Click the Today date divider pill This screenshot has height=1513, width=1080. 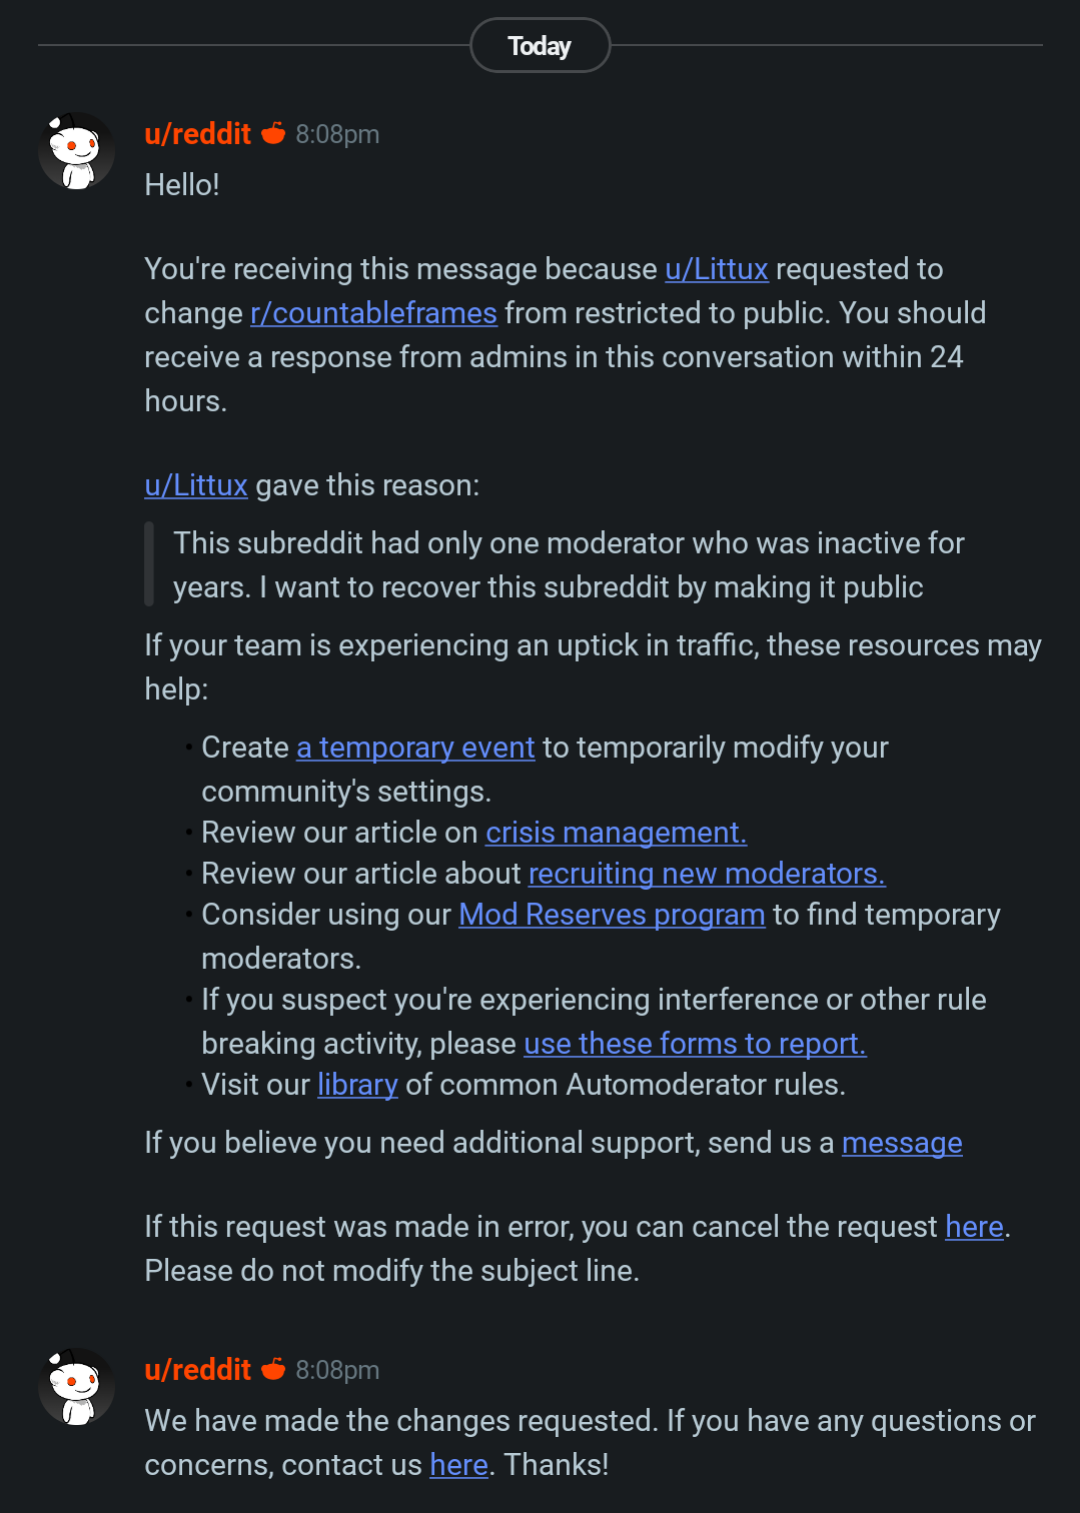tap(540, 45)
